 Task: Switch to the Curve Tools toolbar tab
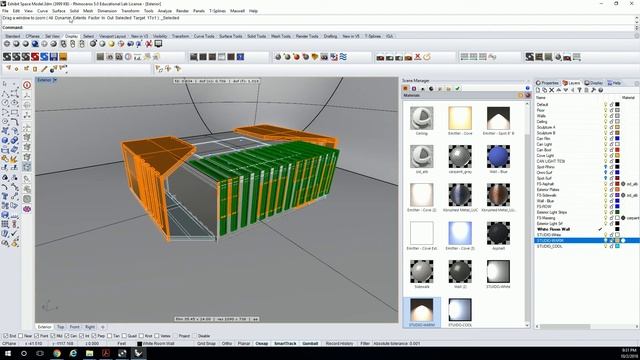click(x=204, y=36)
